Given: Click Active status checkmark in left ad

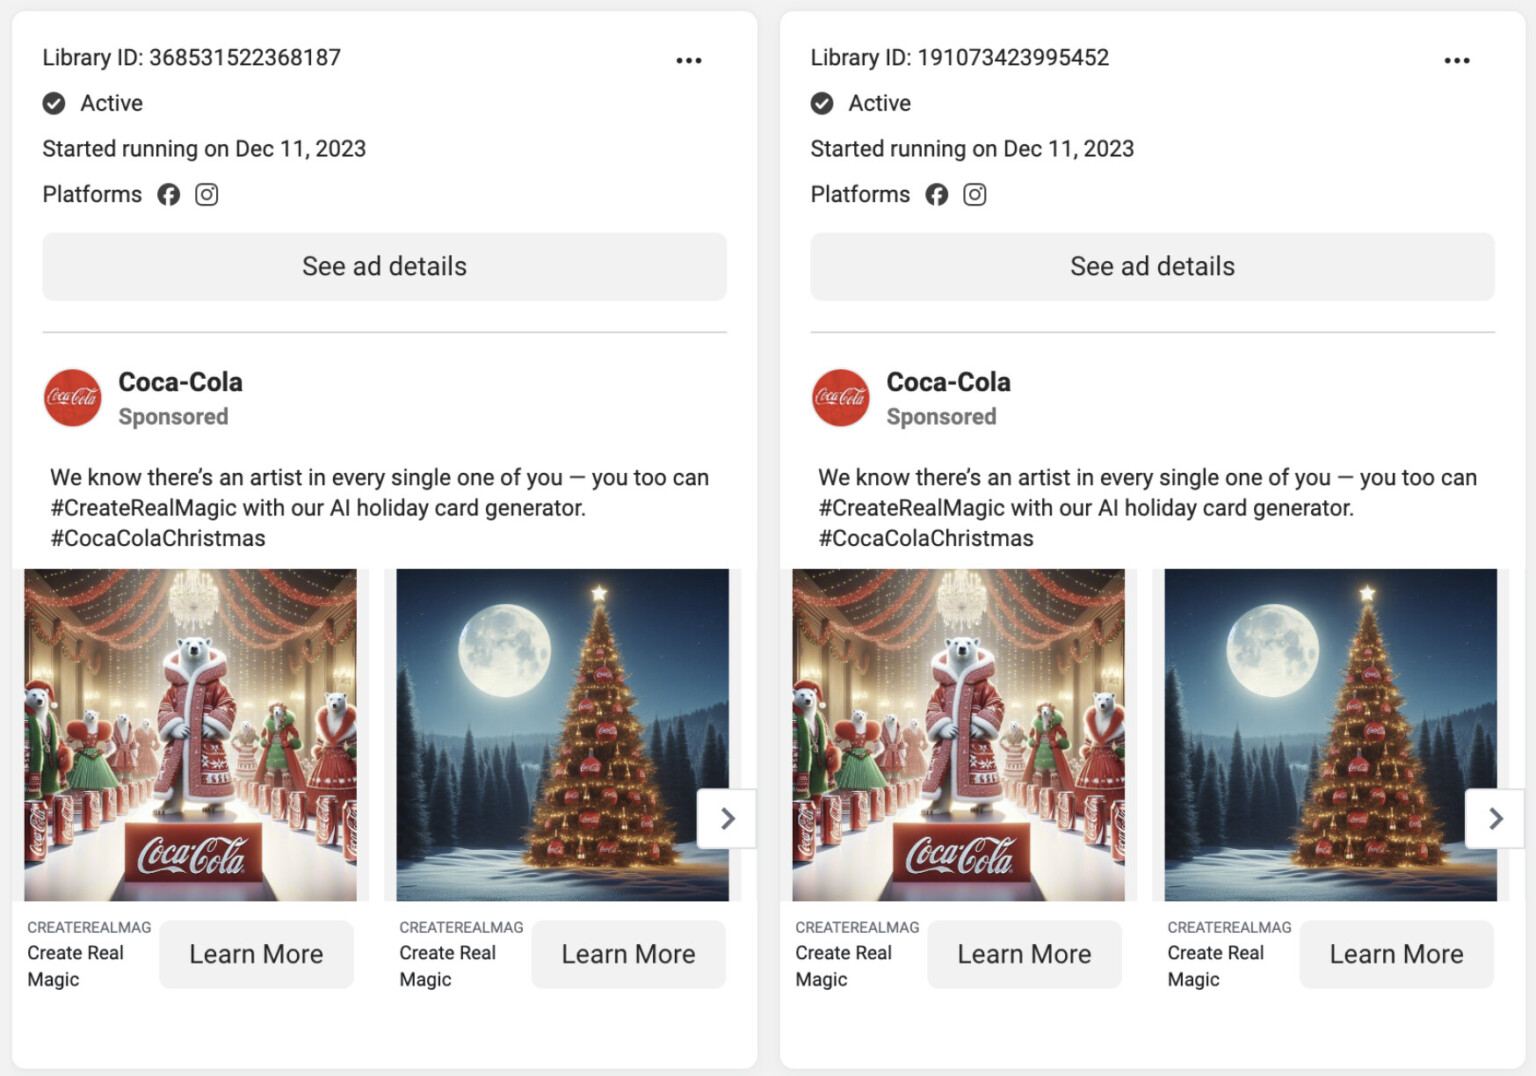Looking at the screenshot, I should coord(54,104).
